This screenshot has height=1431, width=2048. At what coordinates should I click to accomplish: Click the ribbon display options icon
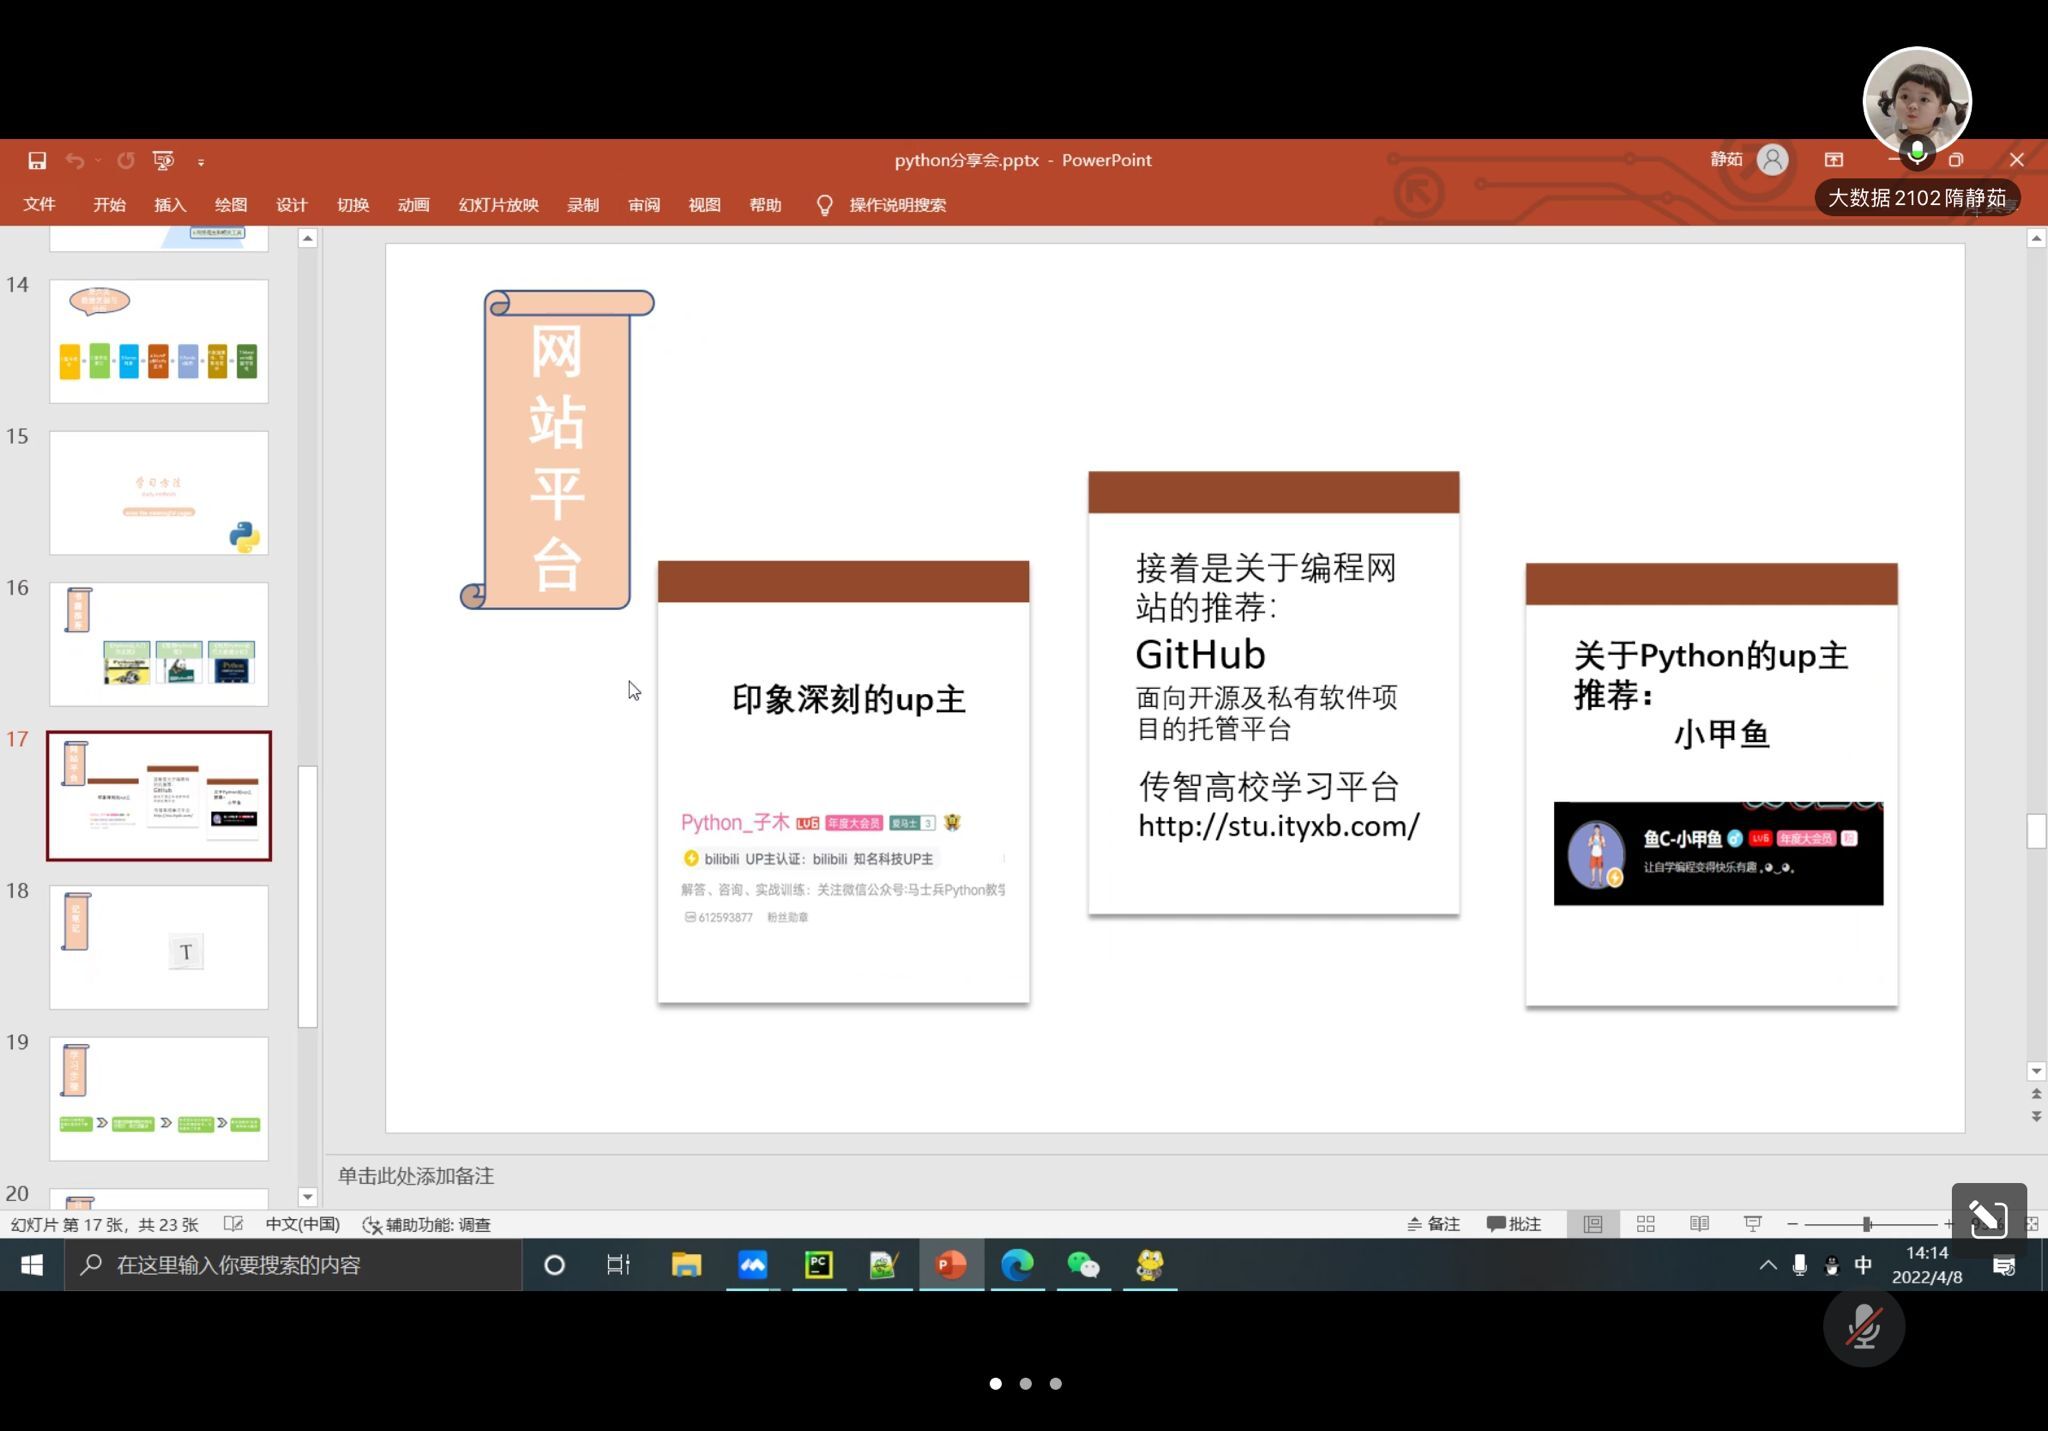1833,160
